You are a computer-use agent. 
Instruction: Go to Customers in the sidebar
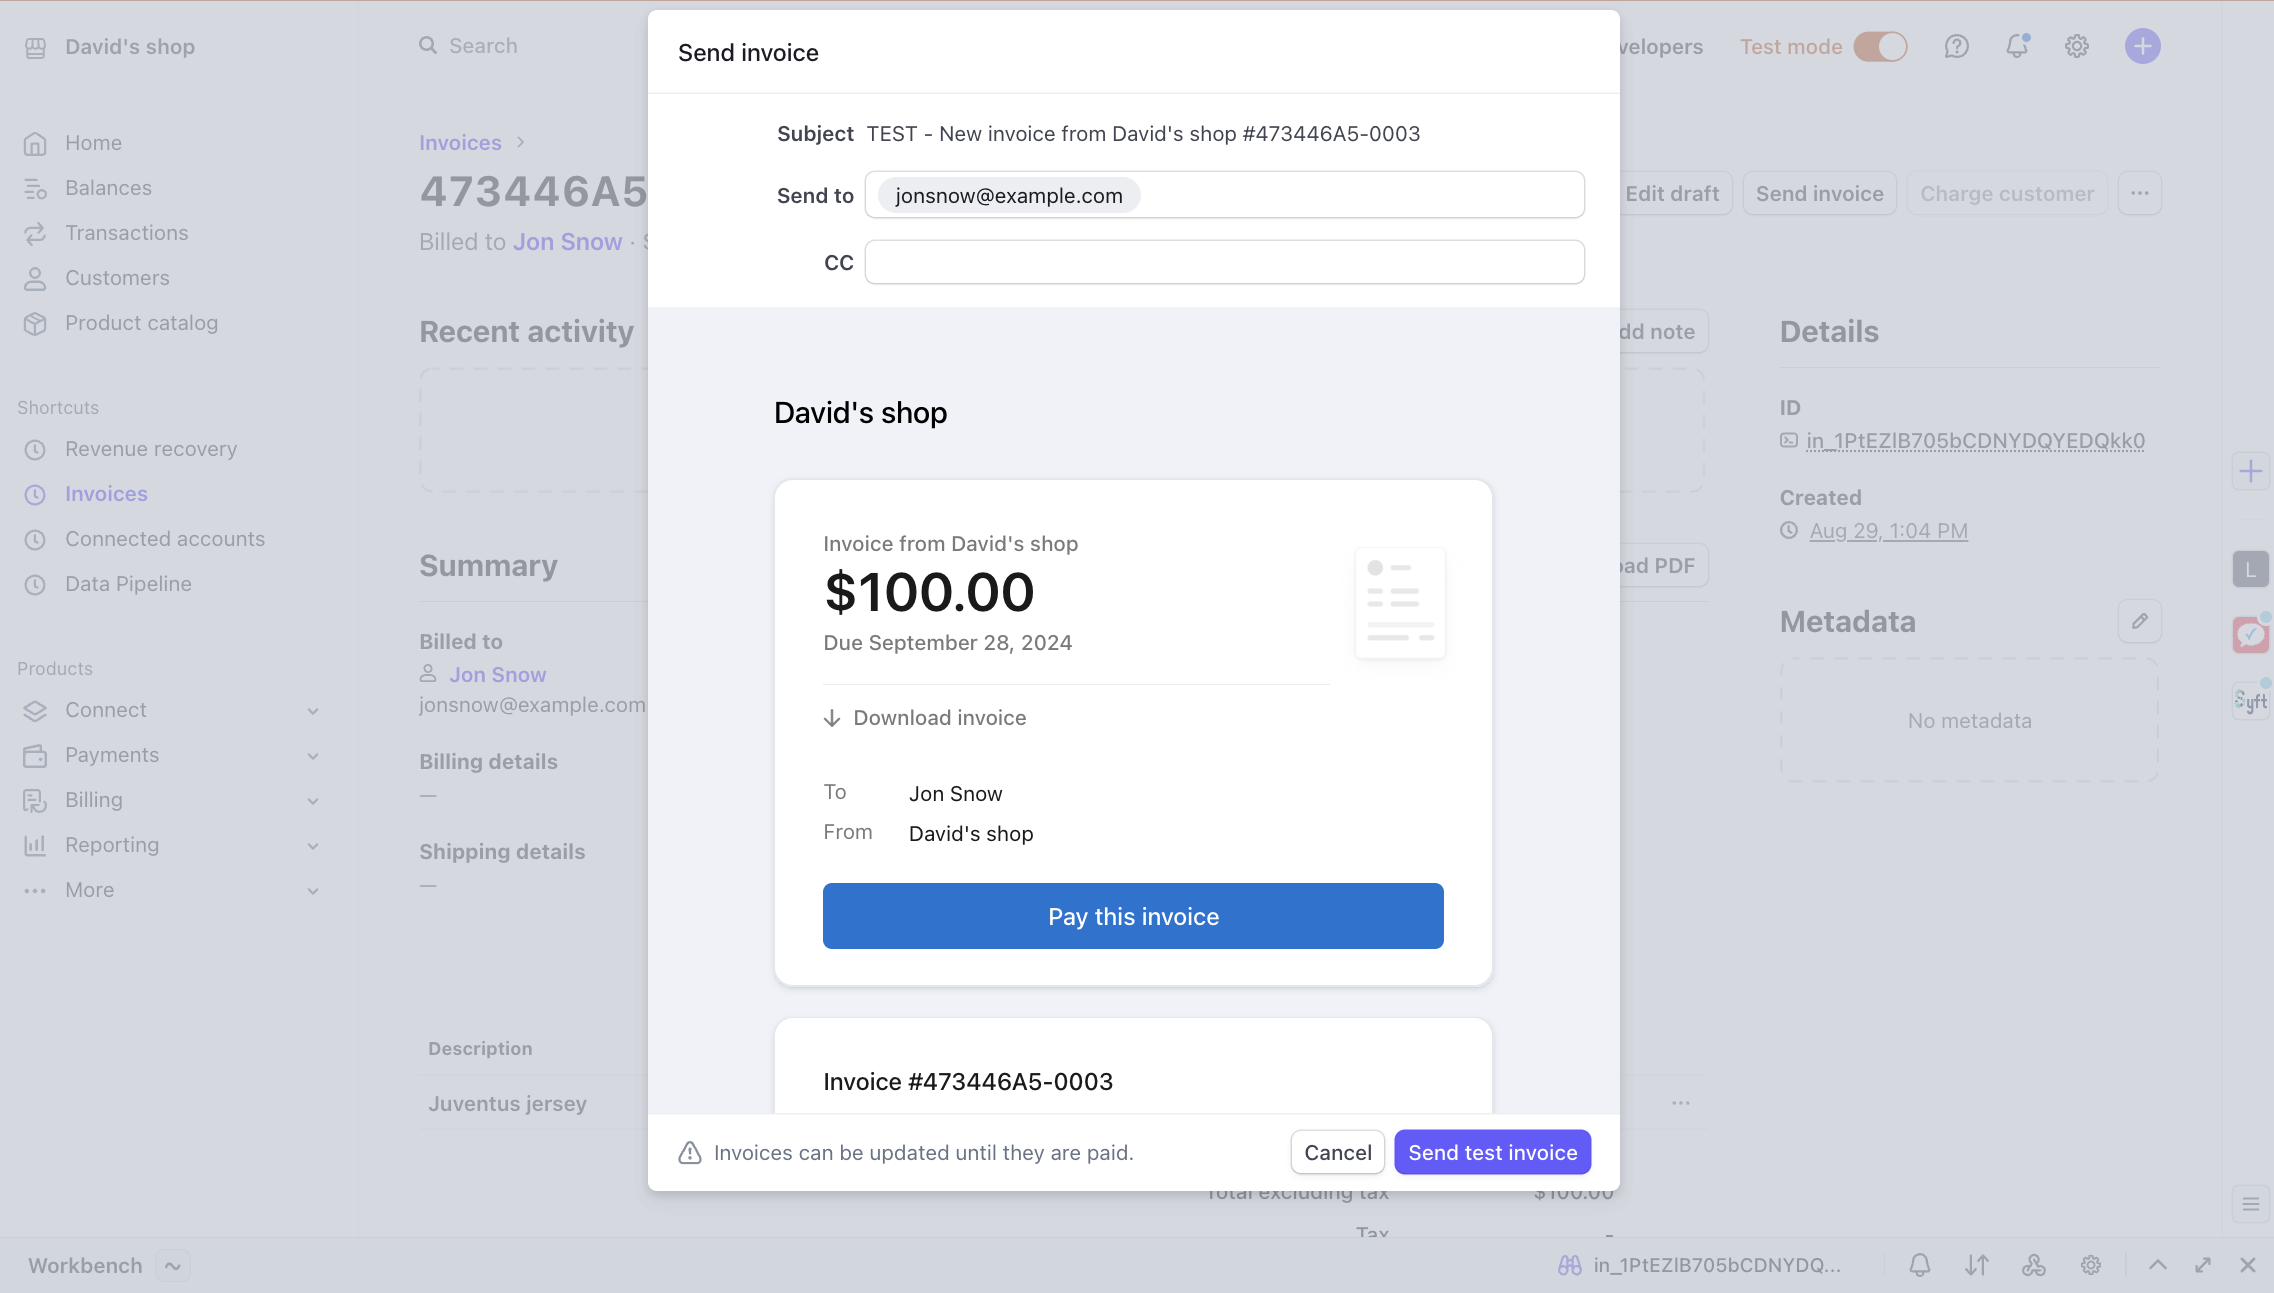pyautogui.click(x=117, y=278)
